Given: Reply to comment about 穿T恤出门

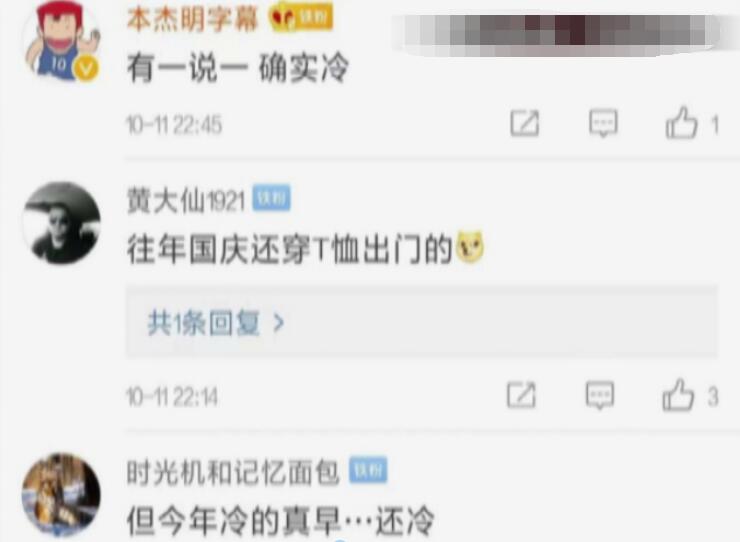Looking at the screenshot, I should [600, 395].
